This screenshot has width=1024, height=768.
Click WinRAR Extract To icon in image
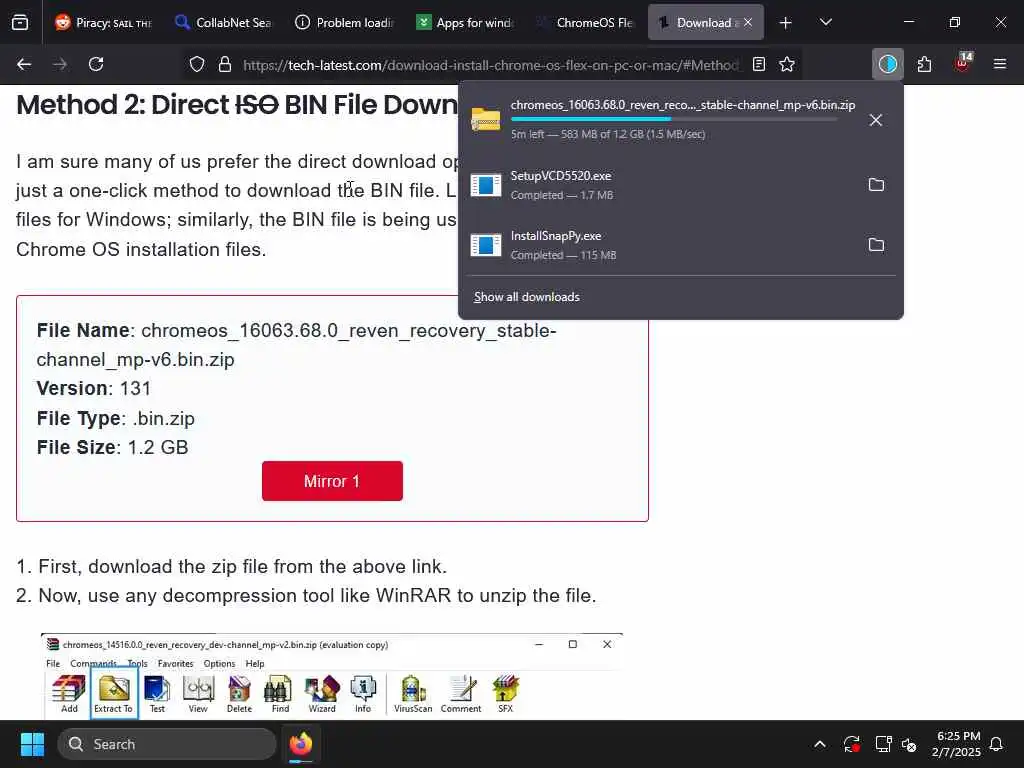(x=114, y=694)
